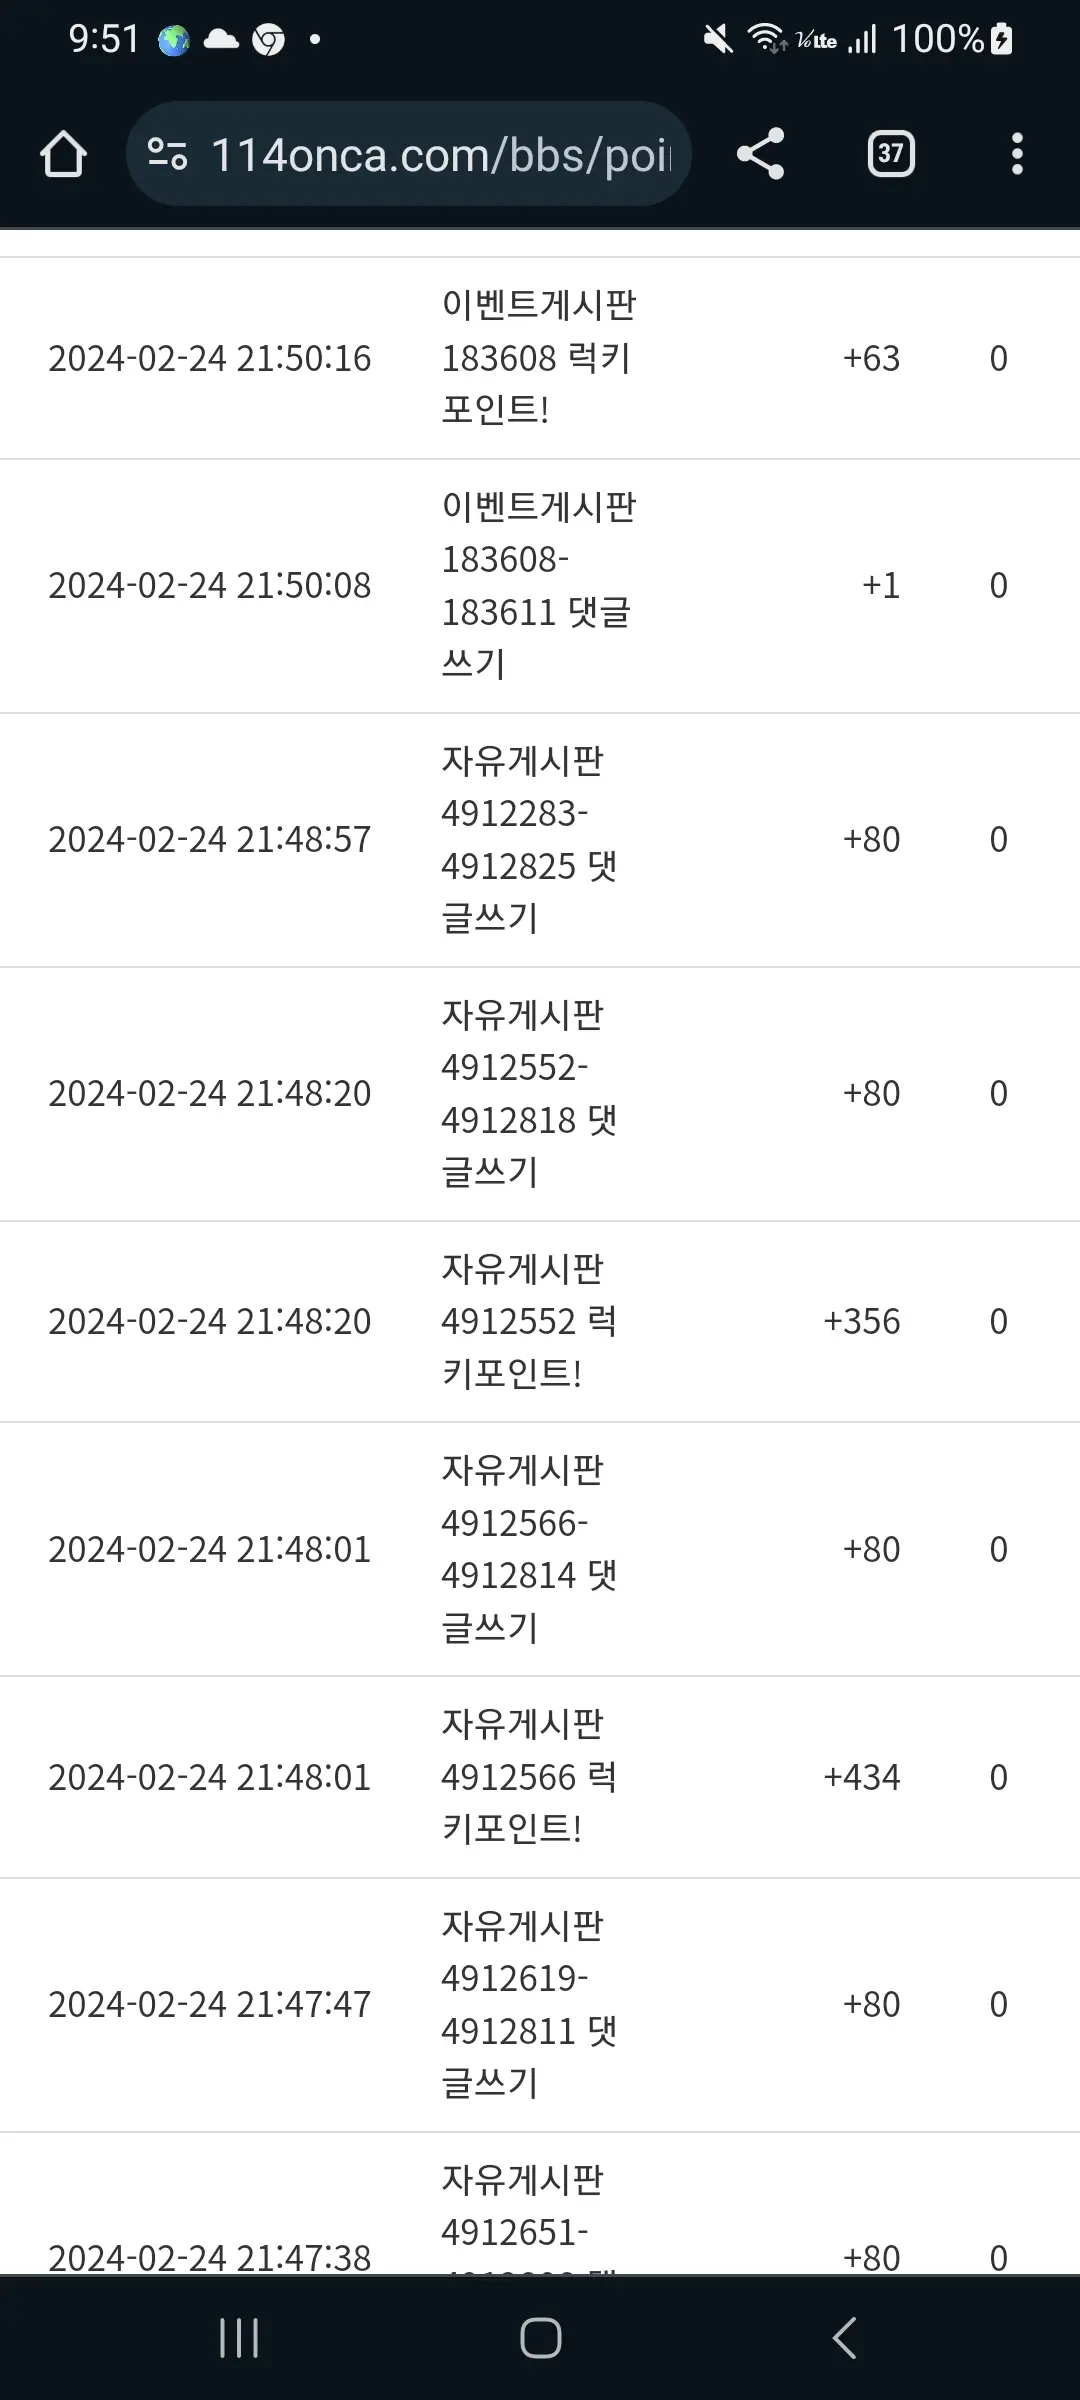
Task: Open entry 자유게시판 4912283-4912825 댓글쓰기
Action: coord(530,839)
